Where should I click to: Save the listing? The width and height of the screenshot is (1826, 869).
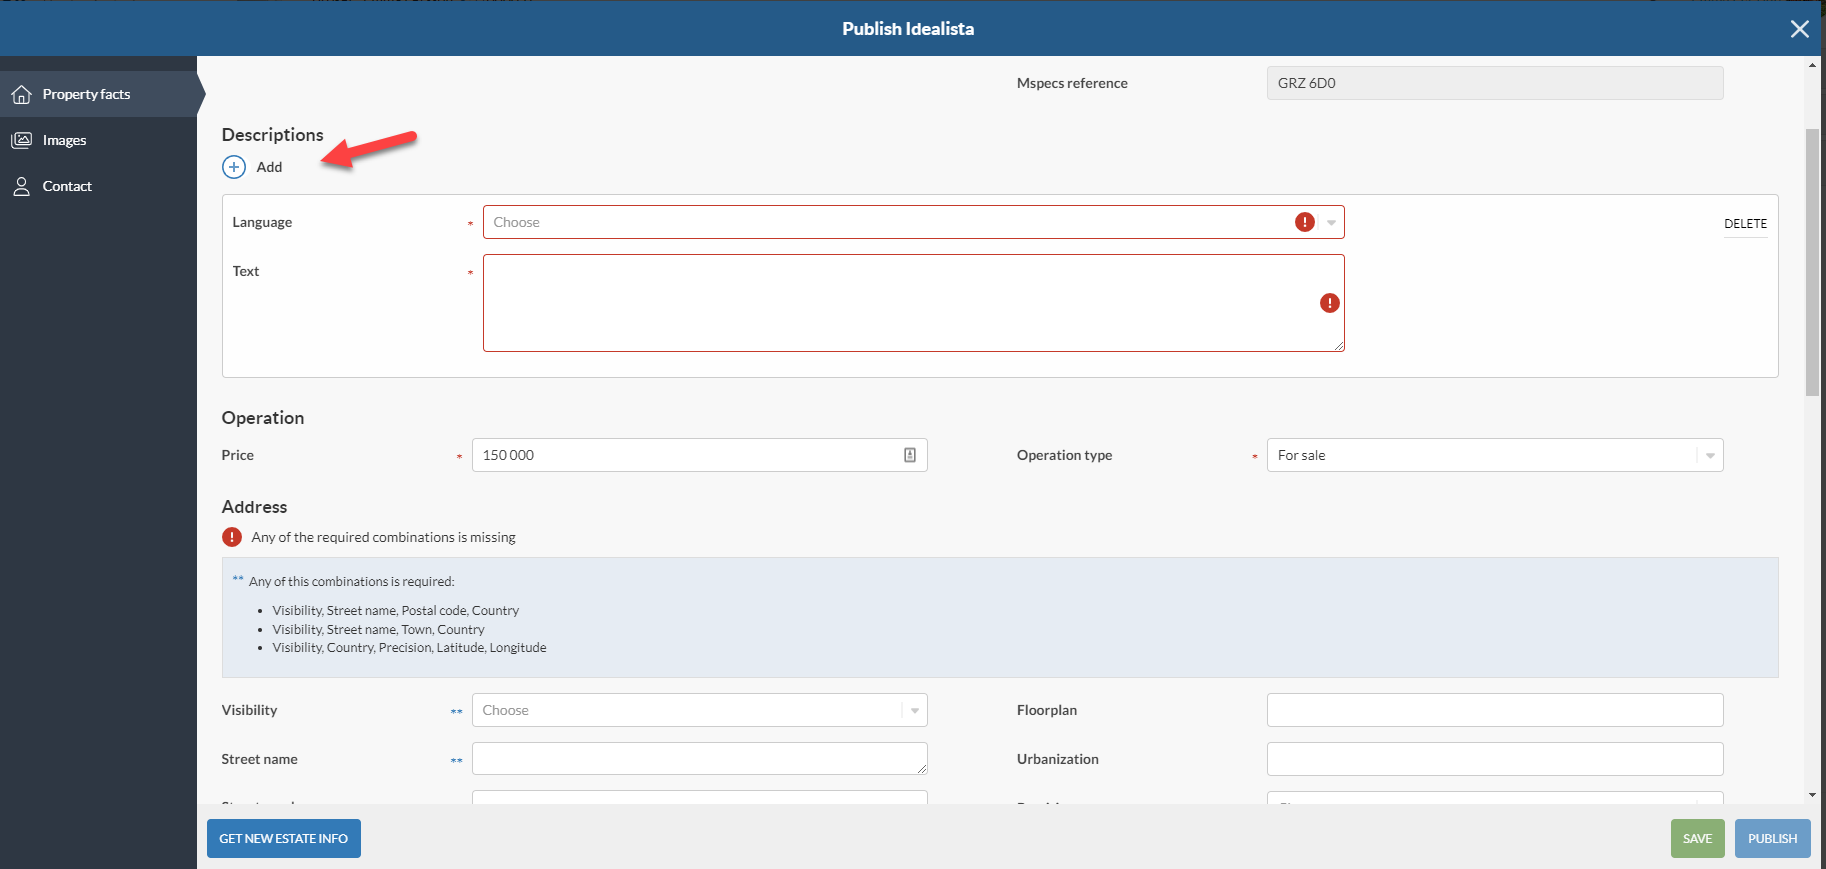1697,839
